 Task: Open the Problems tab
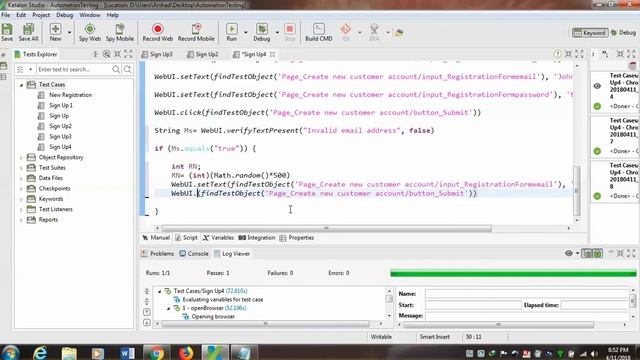click(158, 253)
